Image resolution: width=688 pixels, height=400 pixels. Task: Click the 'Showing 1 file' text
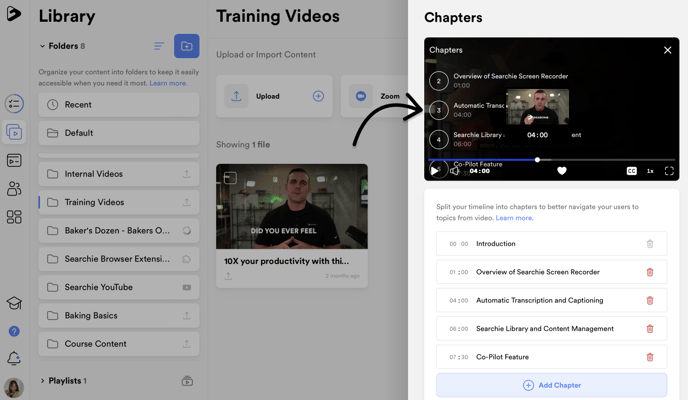(243, 144)
